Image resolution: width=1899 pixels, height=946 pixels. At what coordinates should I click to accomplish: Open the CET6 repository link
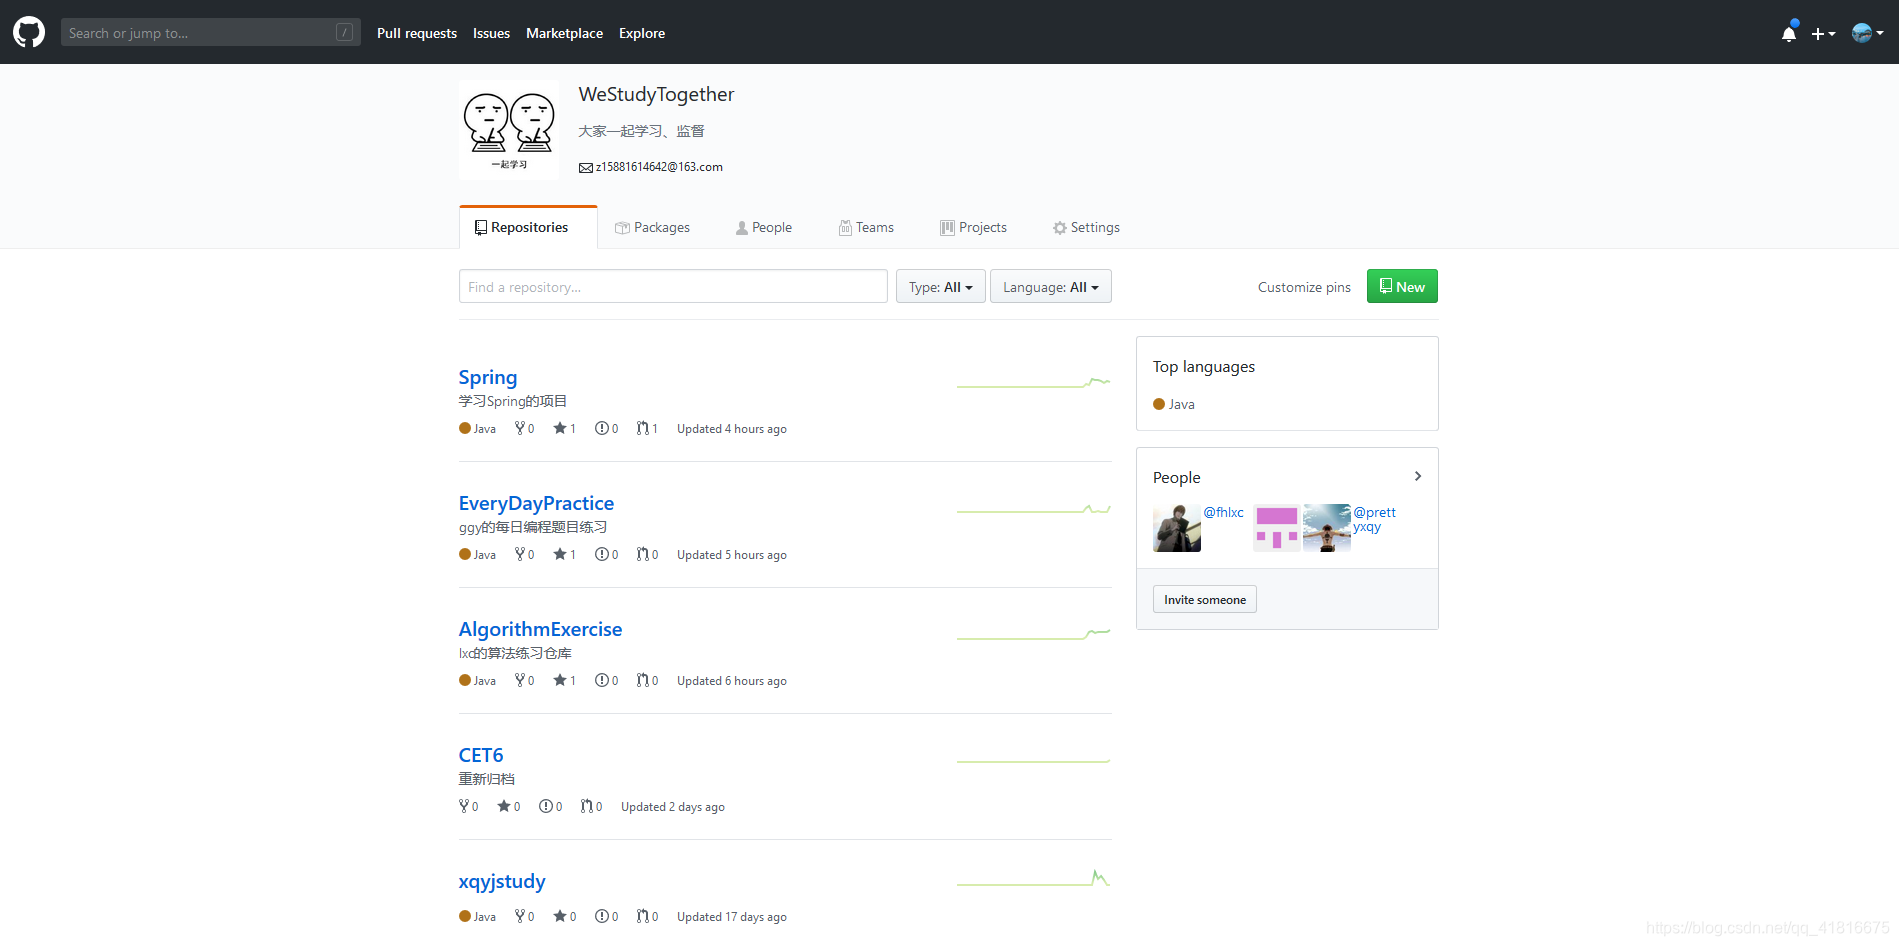click(481, 755)
